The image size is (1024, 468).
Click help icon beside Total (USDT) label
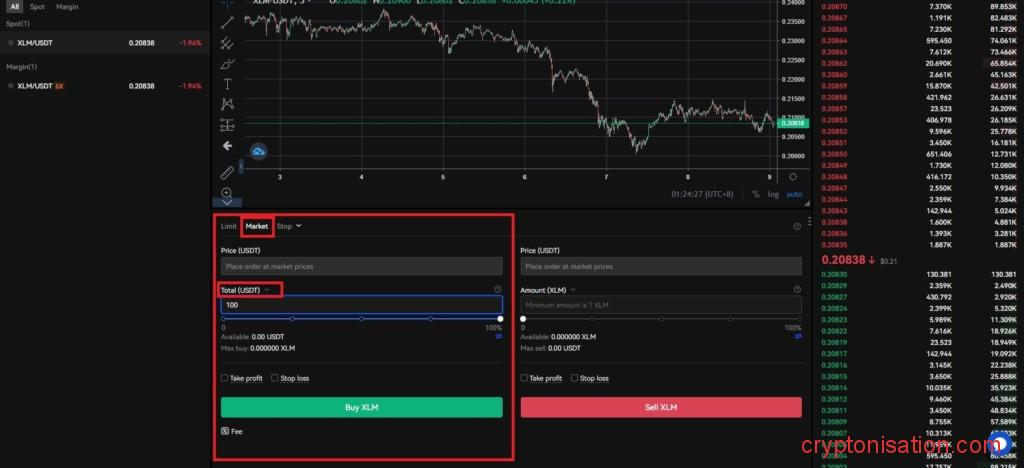click(x=498, y=289)
